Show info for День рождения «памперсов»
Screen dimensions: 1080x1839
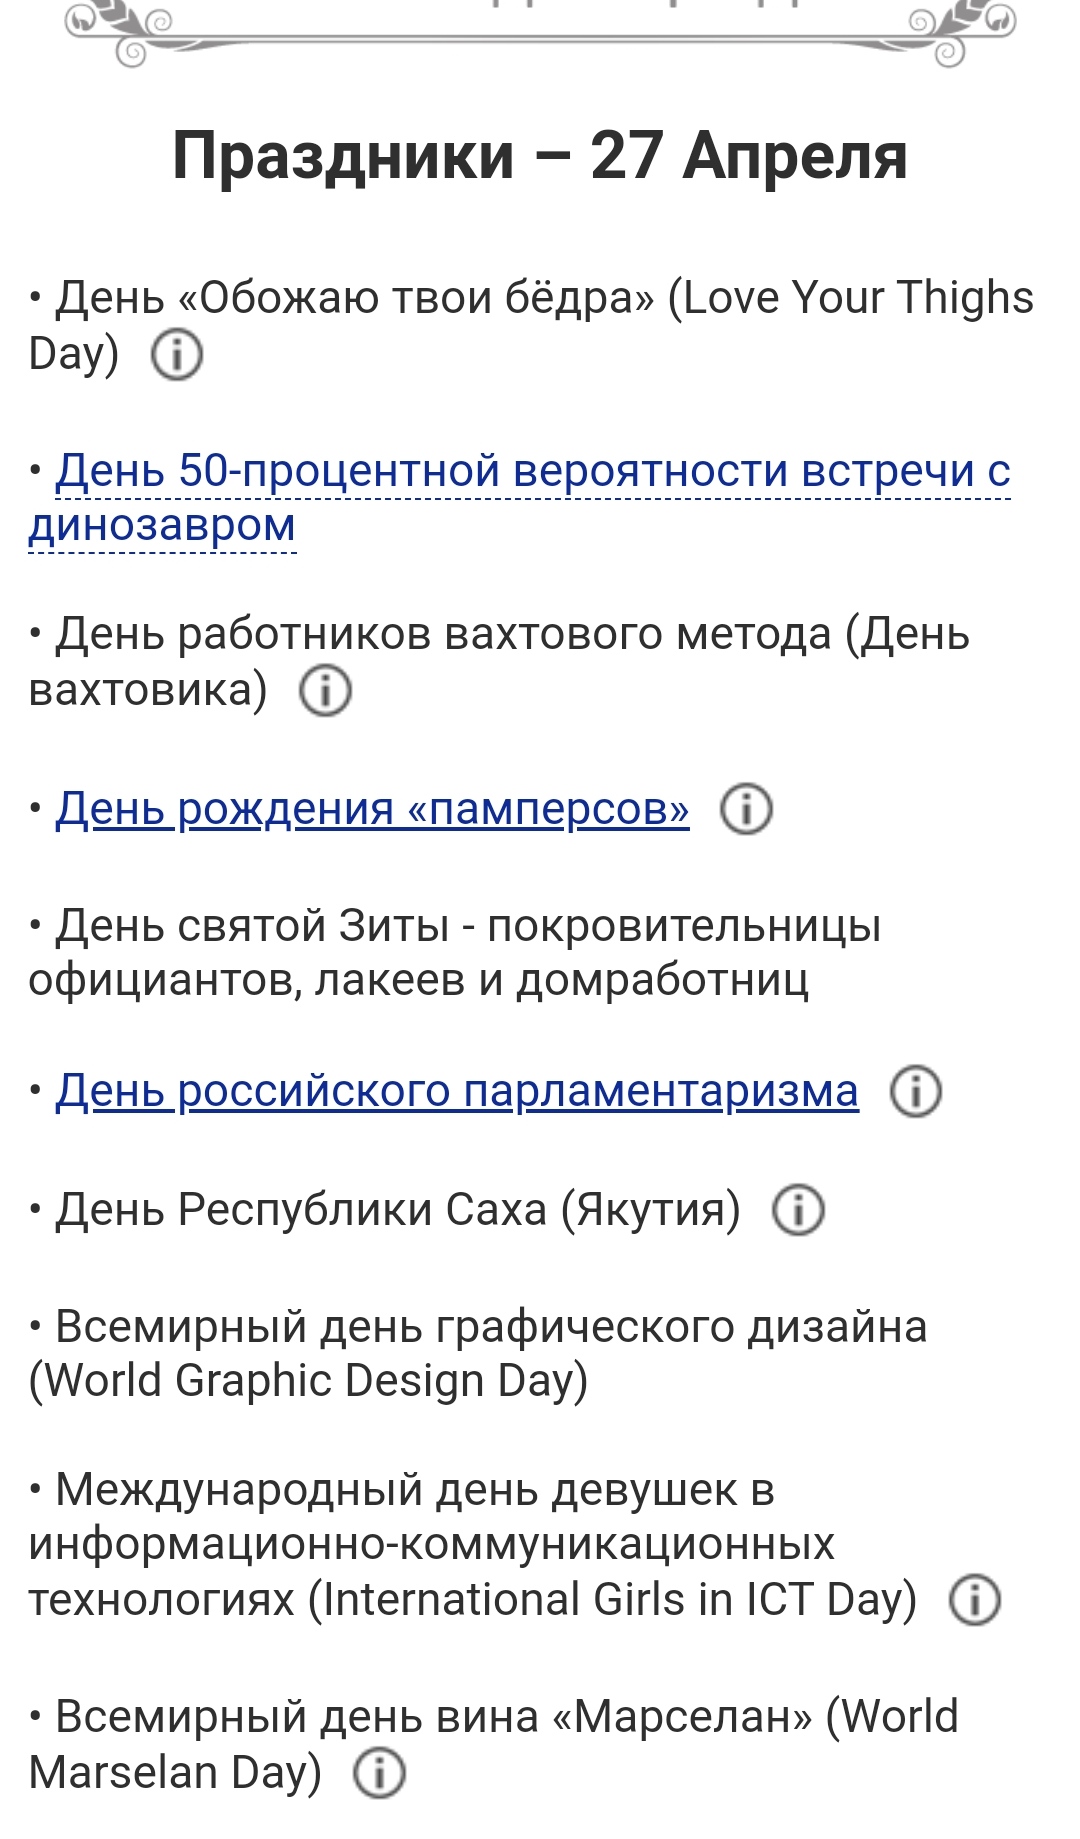(x=746, y=809)
